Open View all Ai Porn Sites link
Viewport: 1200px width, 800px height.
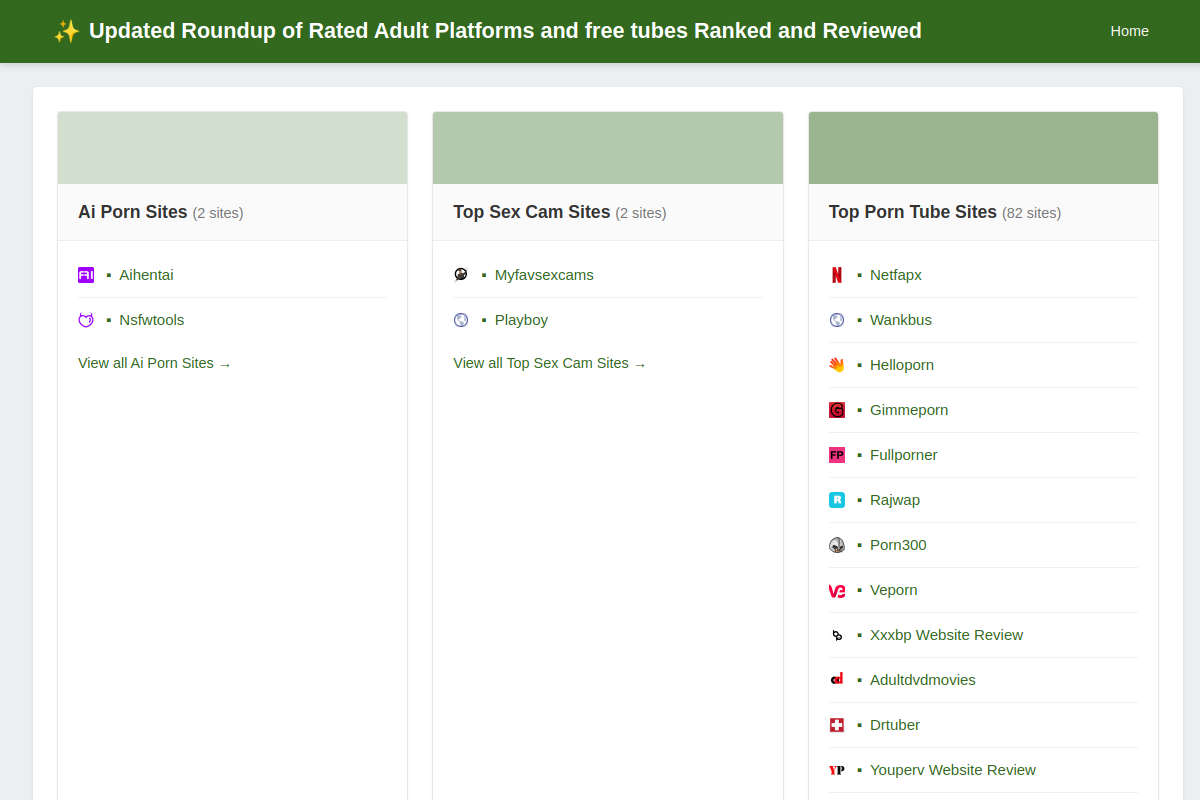(x=155, y=363)
